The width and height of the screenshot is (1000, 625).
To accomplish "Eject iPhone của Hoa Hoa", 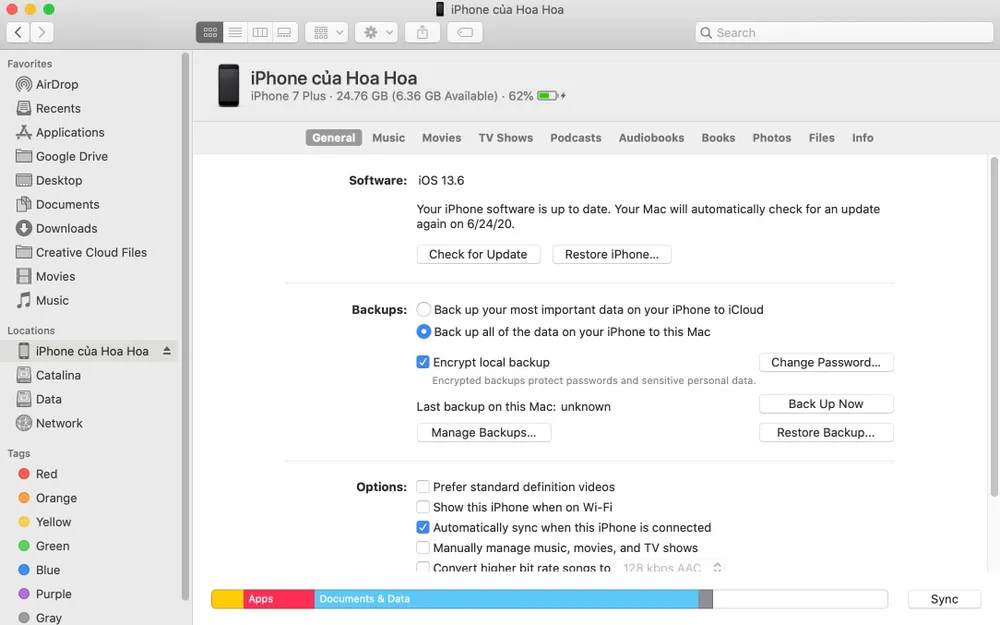I will click(166, 351).
